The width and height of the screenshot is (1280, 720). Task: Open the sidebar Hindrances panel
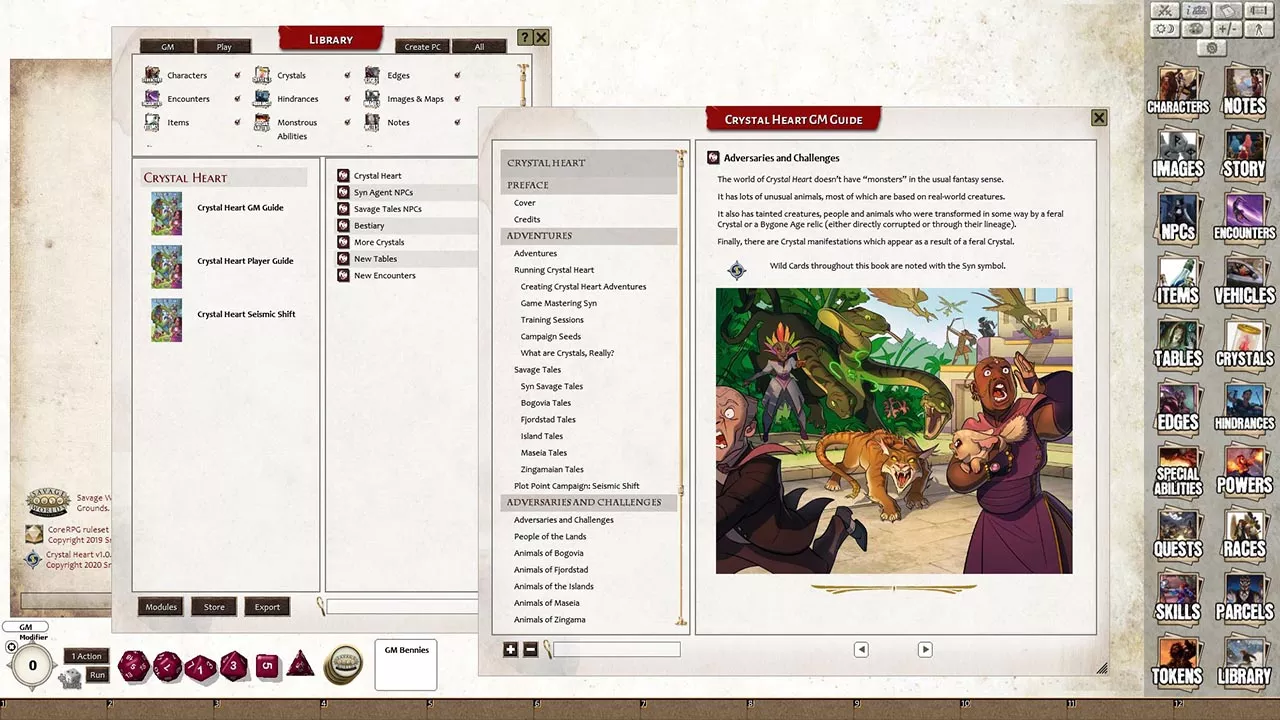[x=1244, y=407]
